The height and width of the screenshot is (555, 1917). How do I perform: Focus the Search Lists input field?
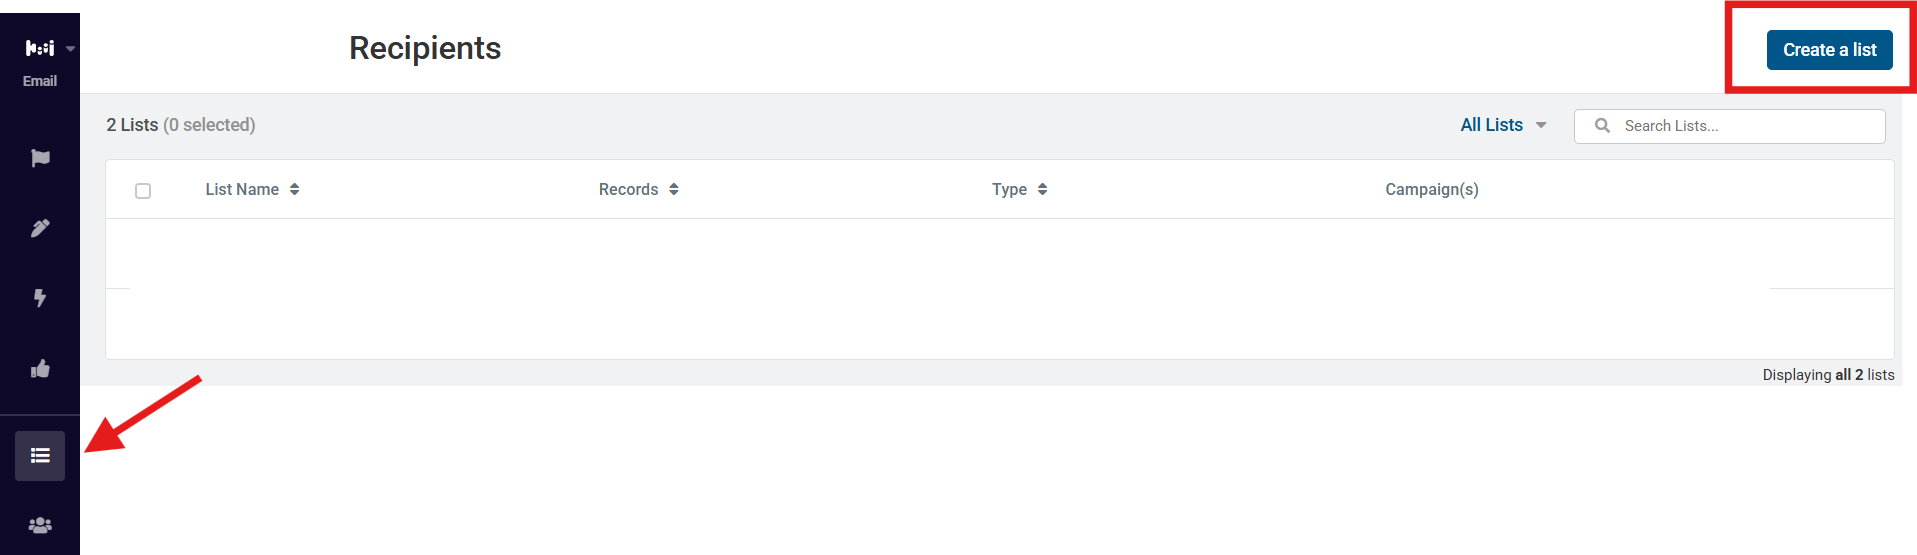[1730, 126]
